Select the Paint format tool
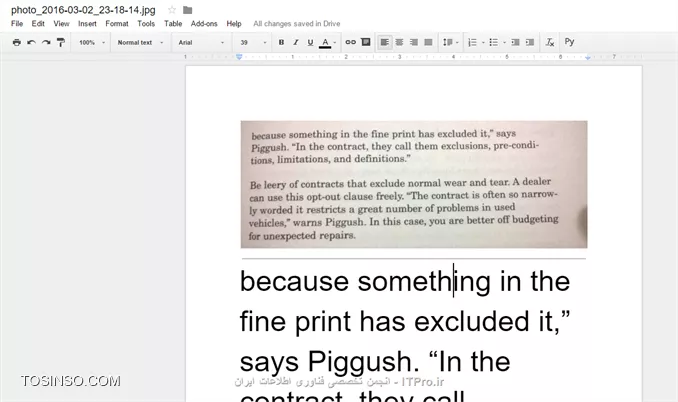The height and width of the screenshot is (402, 678). coord(61,42)
